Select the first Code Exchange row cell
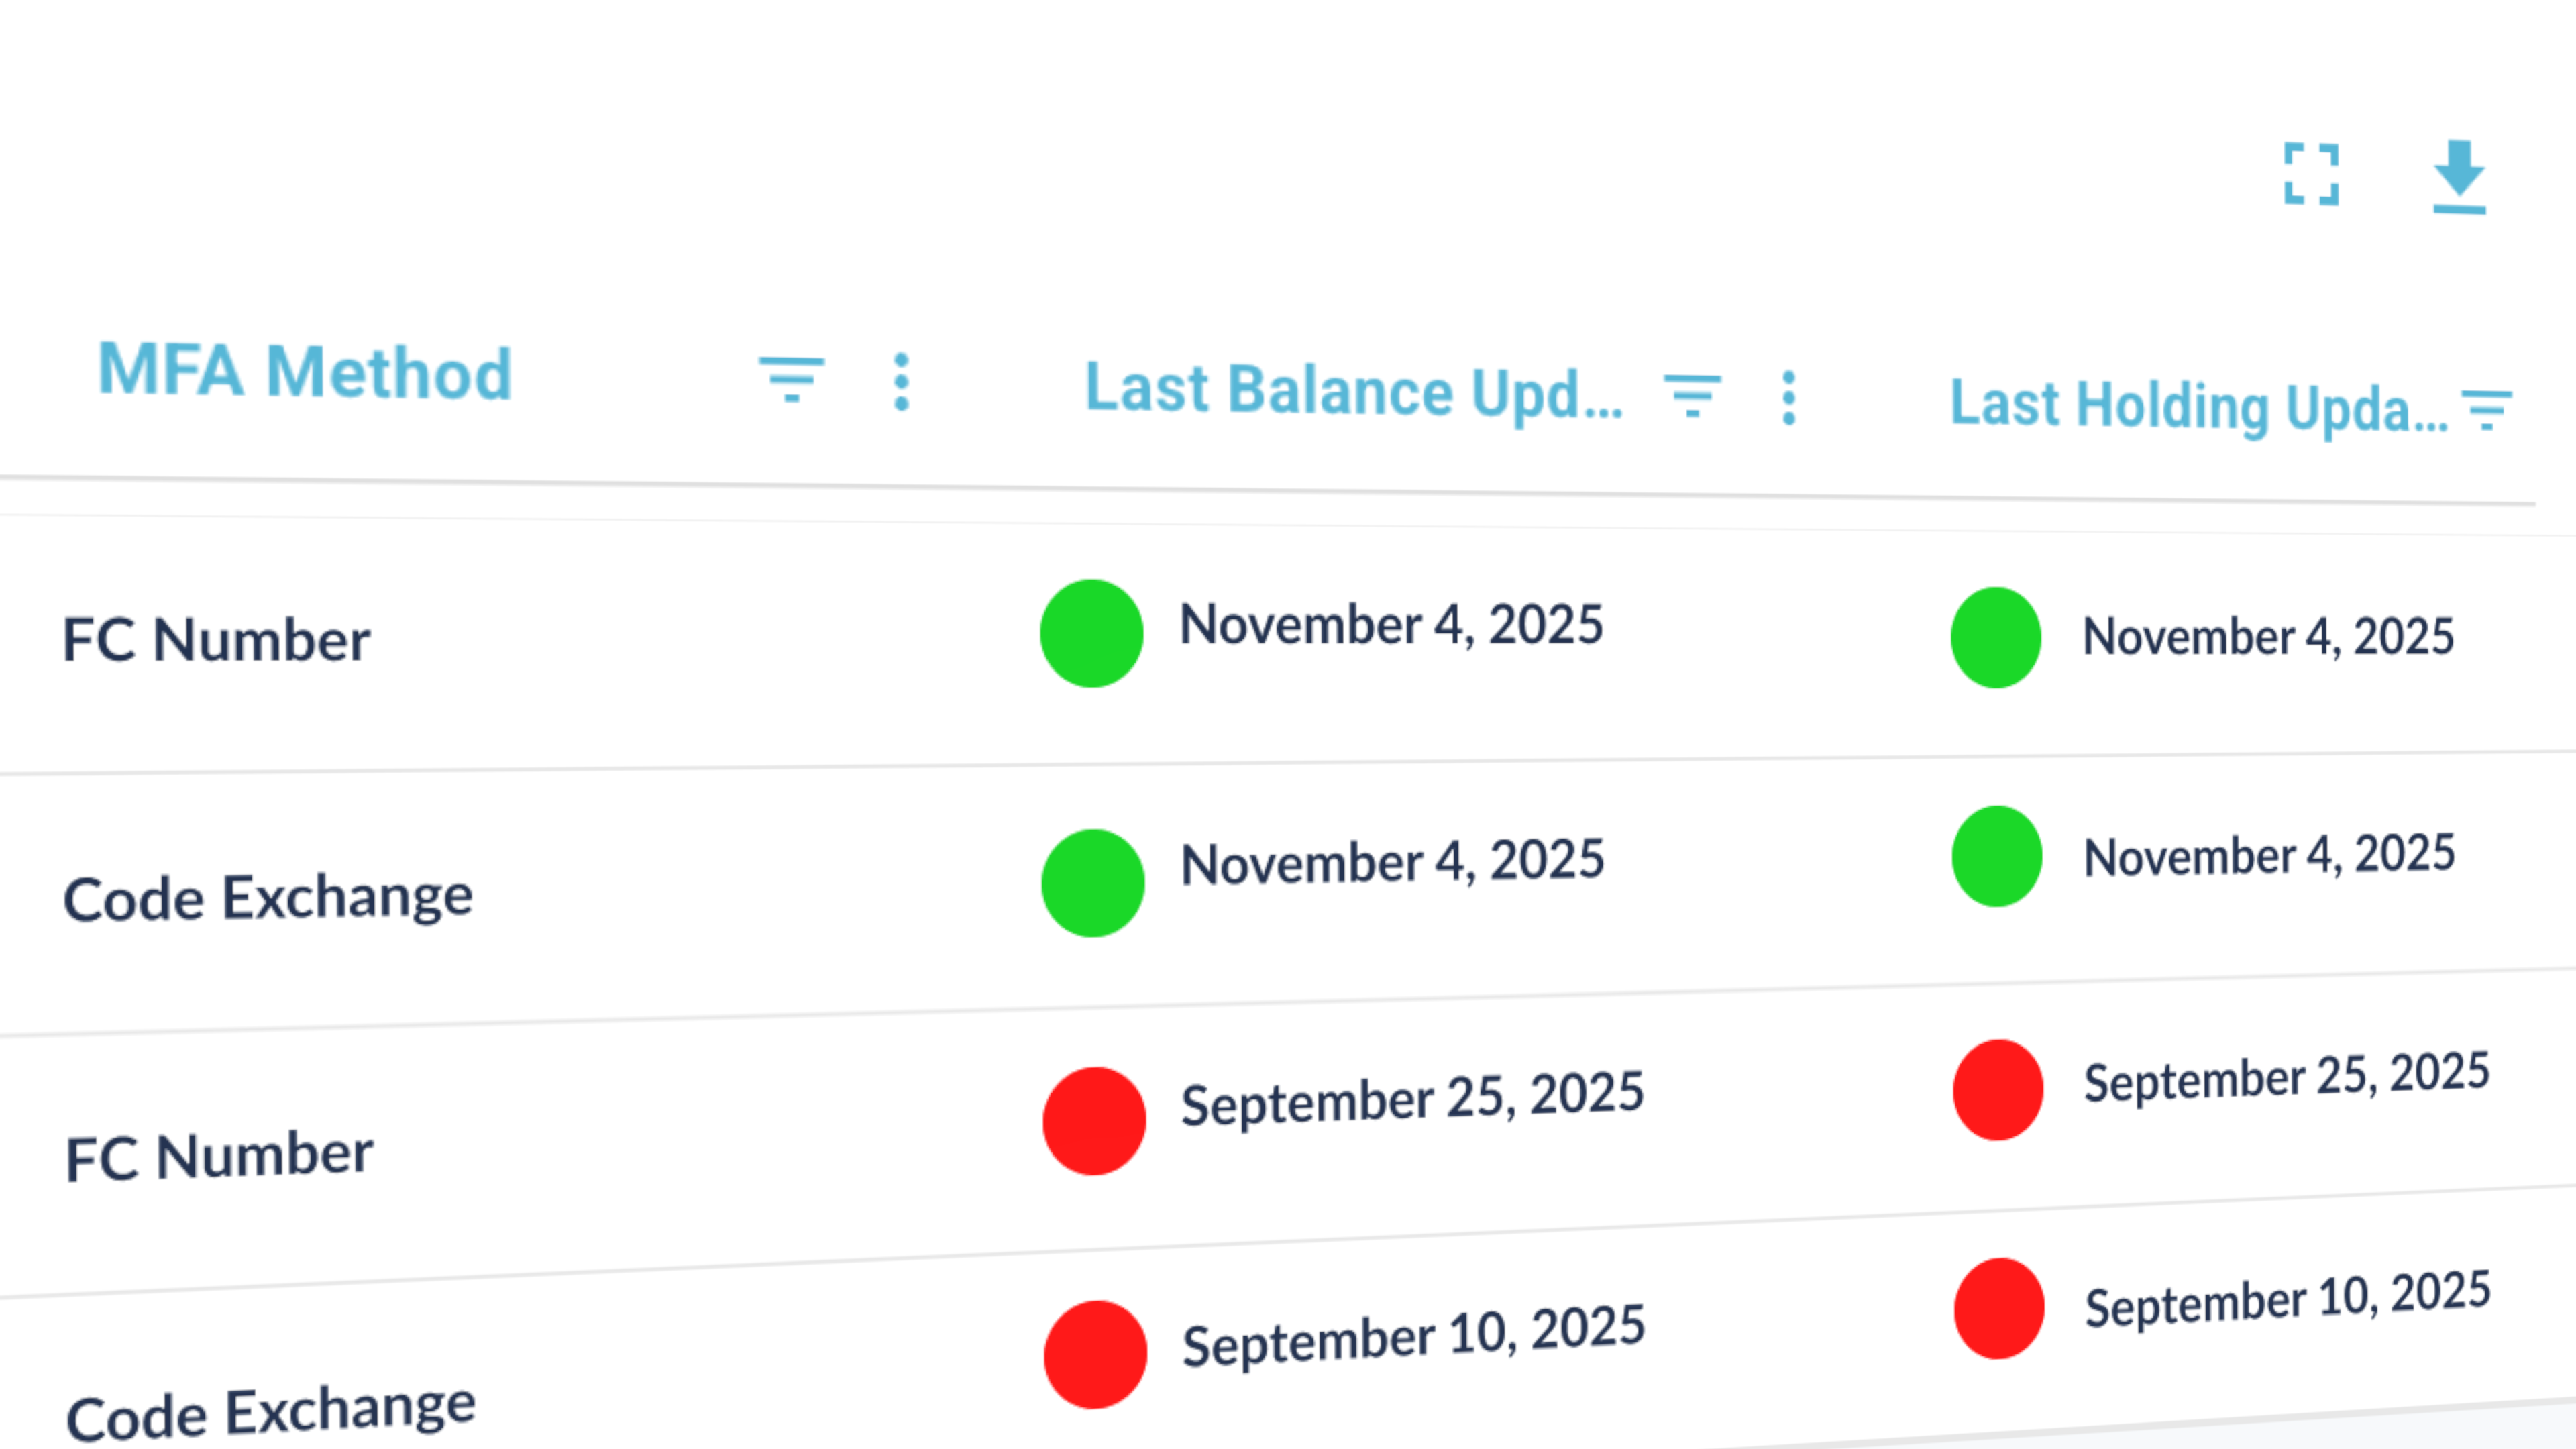This screenshot has width=2576, height=1449. tap(268, 897)
